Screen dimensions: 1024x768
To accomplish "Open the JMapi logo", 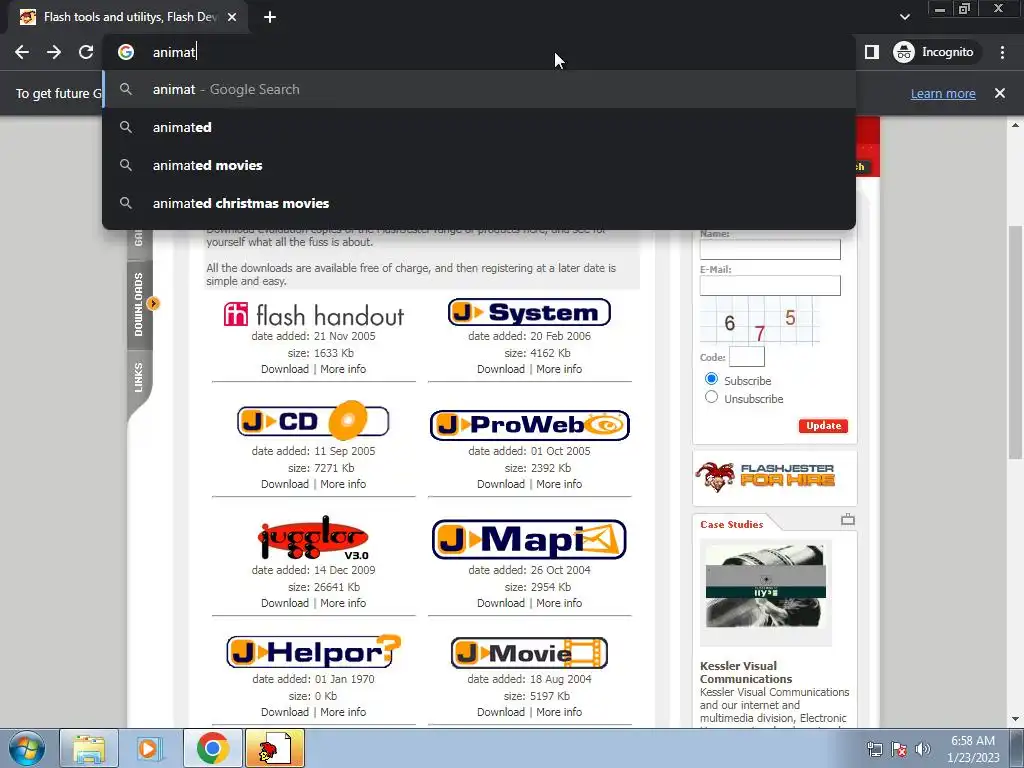I will 530,540.
